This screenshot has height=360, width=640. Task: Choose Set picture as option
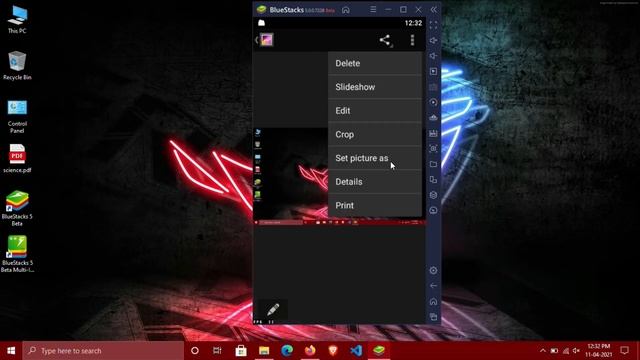point(375,158)
